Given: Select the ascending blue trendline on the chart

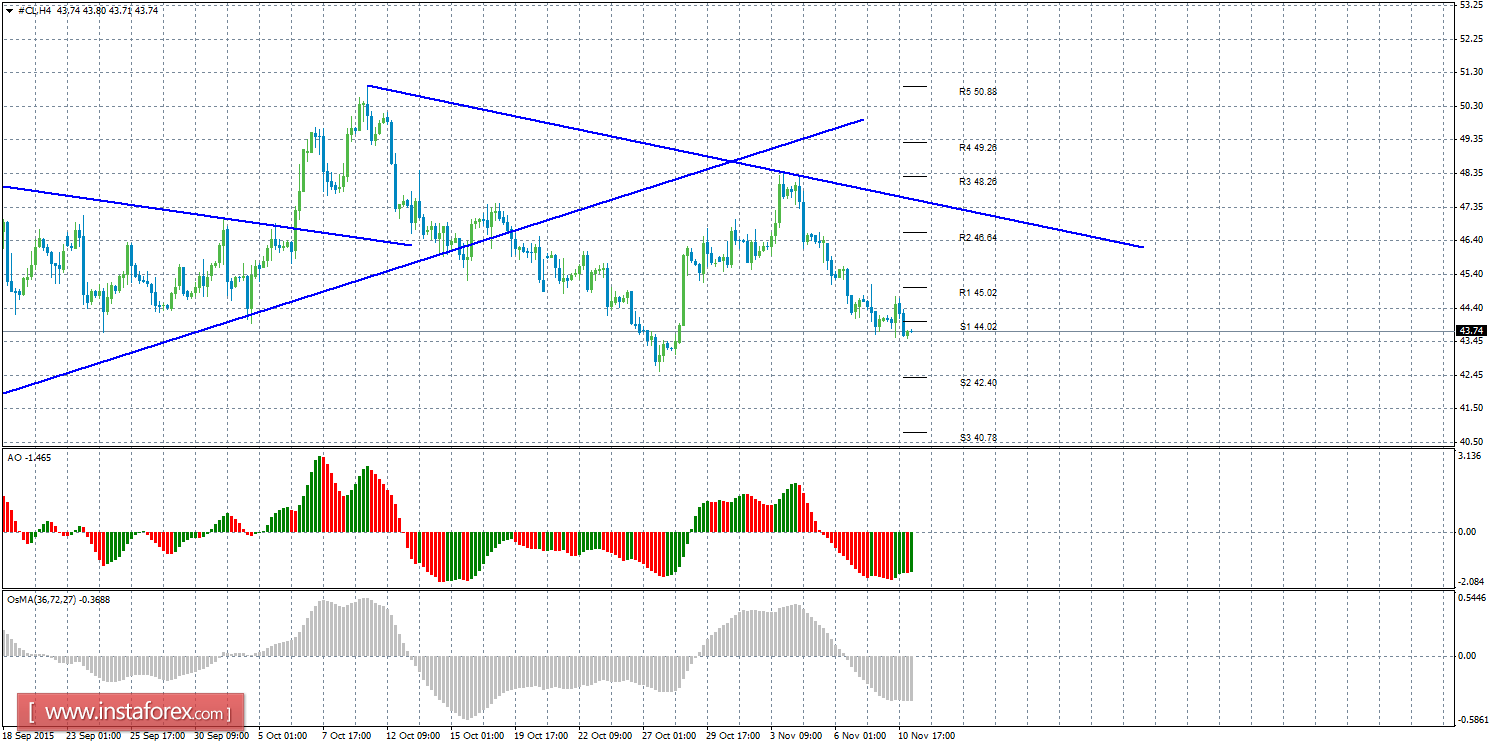Looking at the screenshot, I should click(x=433, y=257).
